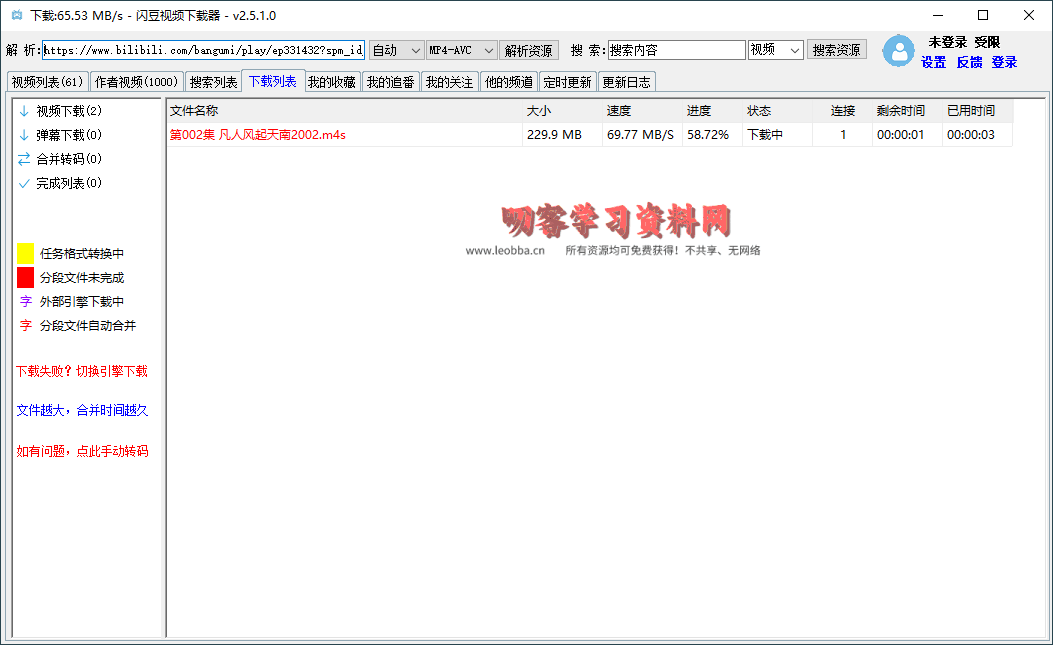
Task: Open 设置 settings link
Action: [933, 62]
